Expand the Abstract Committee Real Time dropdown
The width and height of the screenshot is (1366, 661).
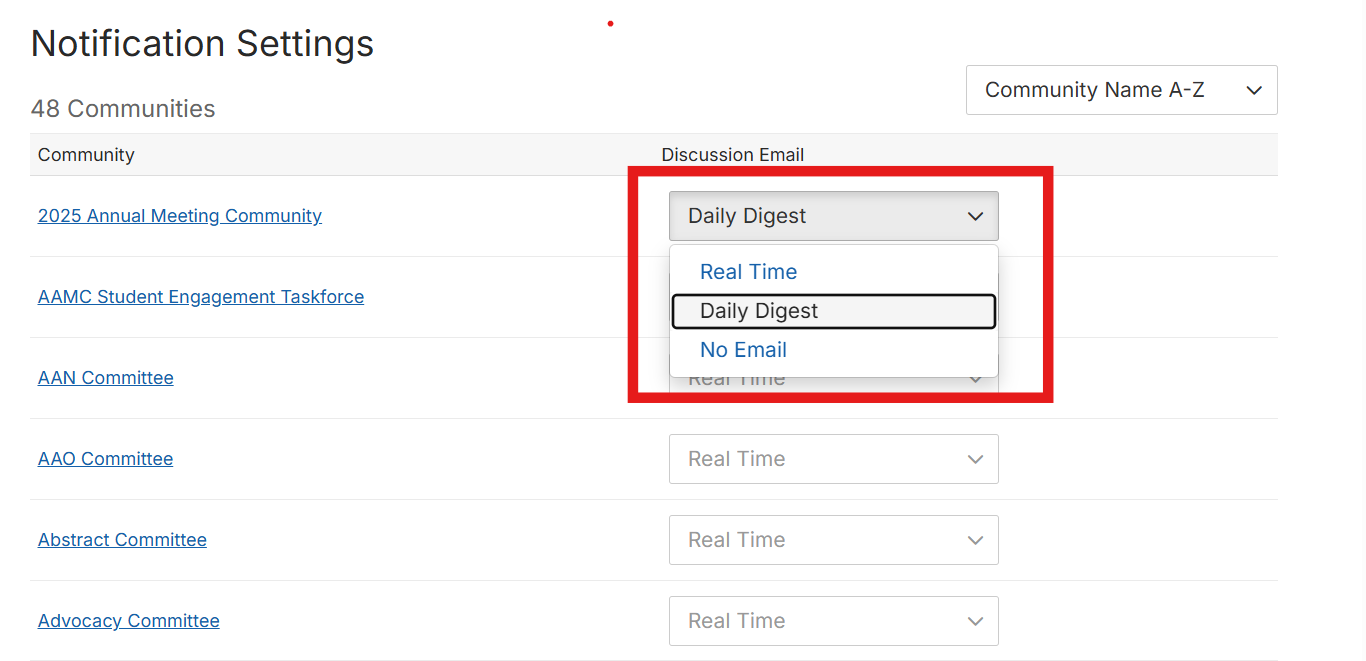(x=833, y=540)
